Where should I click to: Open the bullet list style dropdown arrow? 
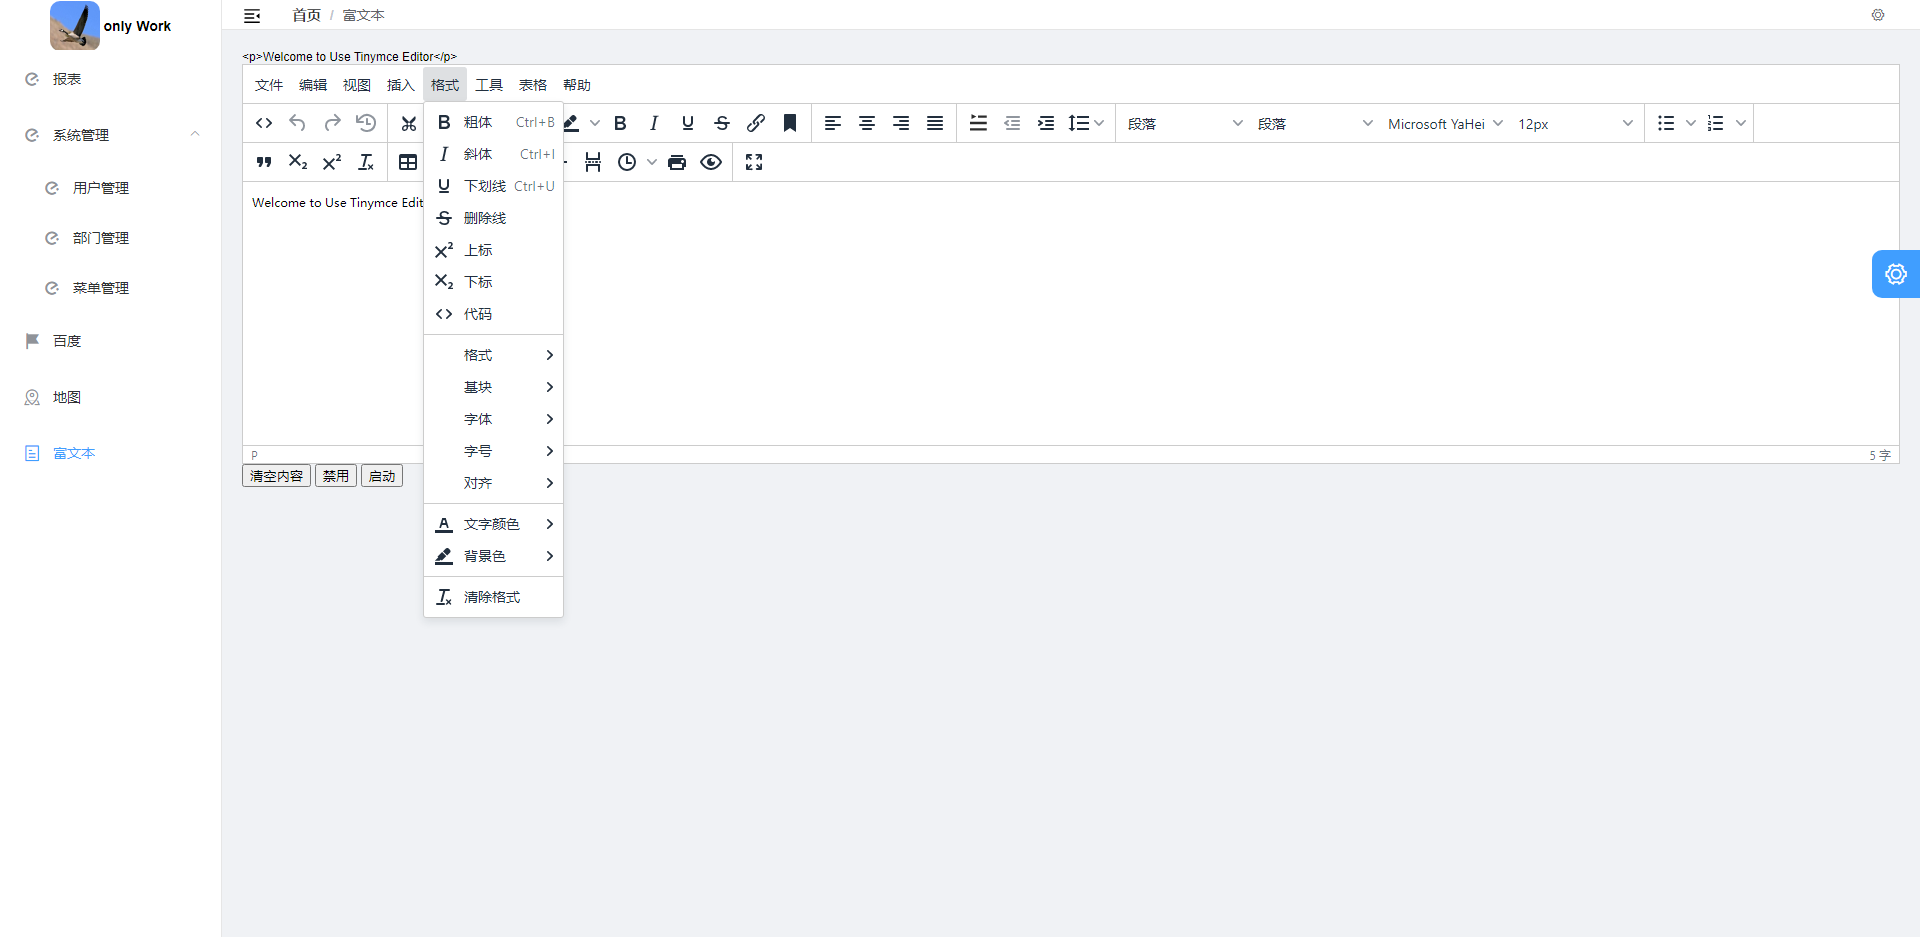(1691, 123)
